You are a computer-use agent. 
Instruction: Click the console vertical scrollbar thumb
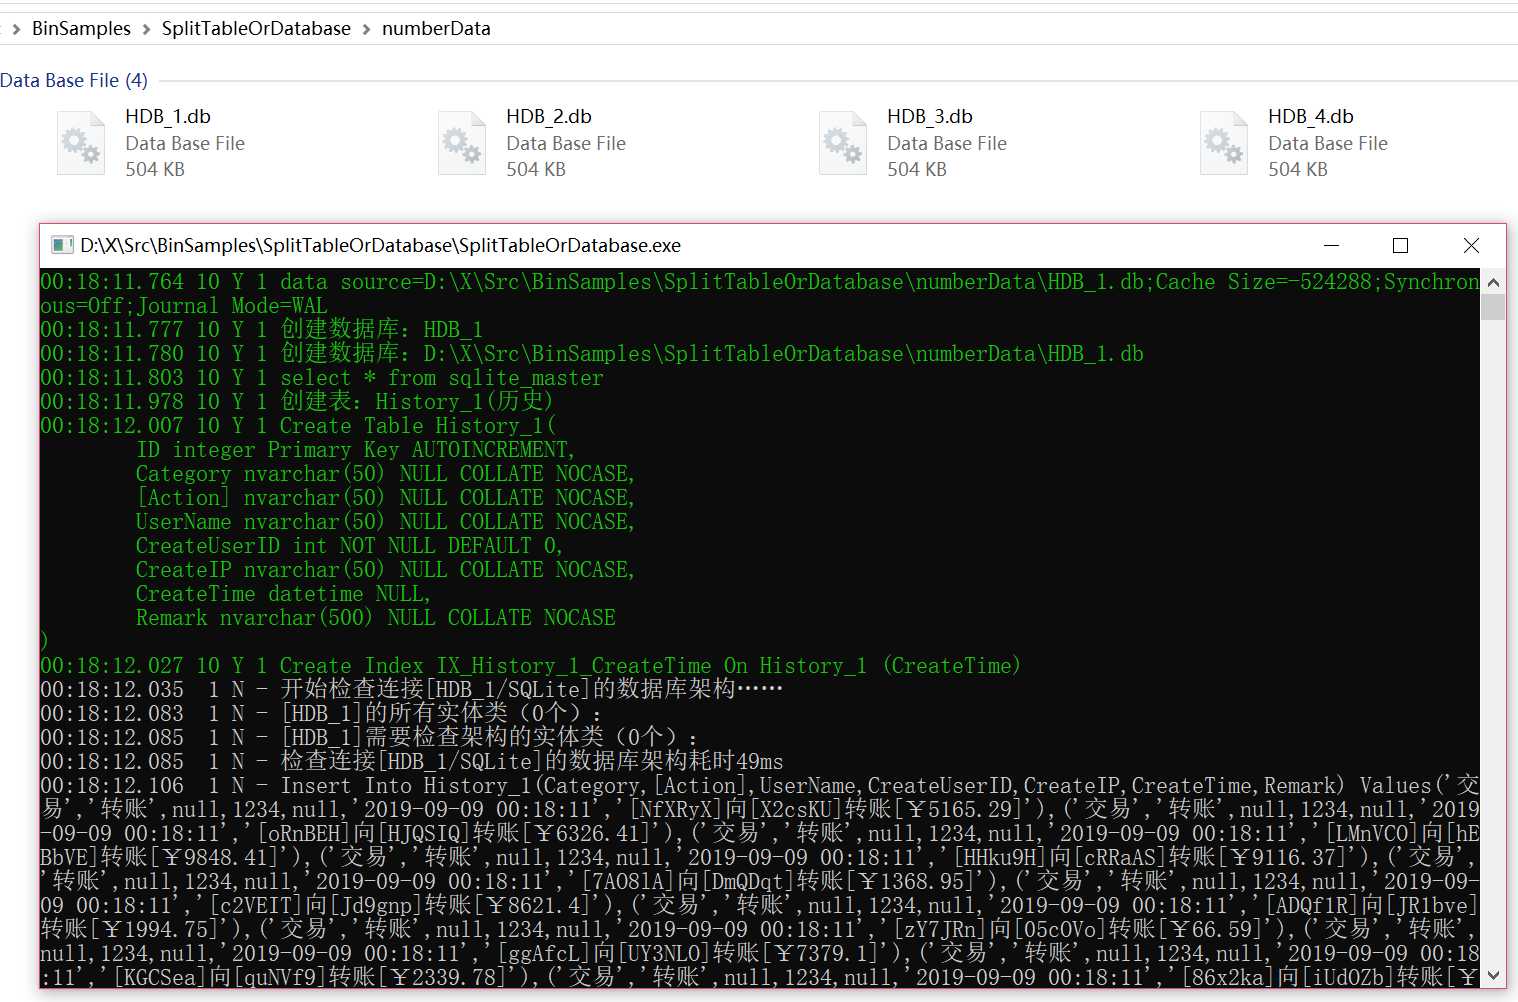coord(1493,307)
